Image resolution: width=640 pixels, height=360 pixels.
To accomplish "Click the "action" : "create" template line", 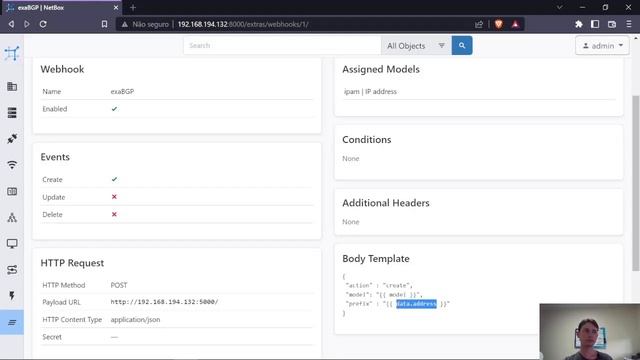I will [379, 285].
